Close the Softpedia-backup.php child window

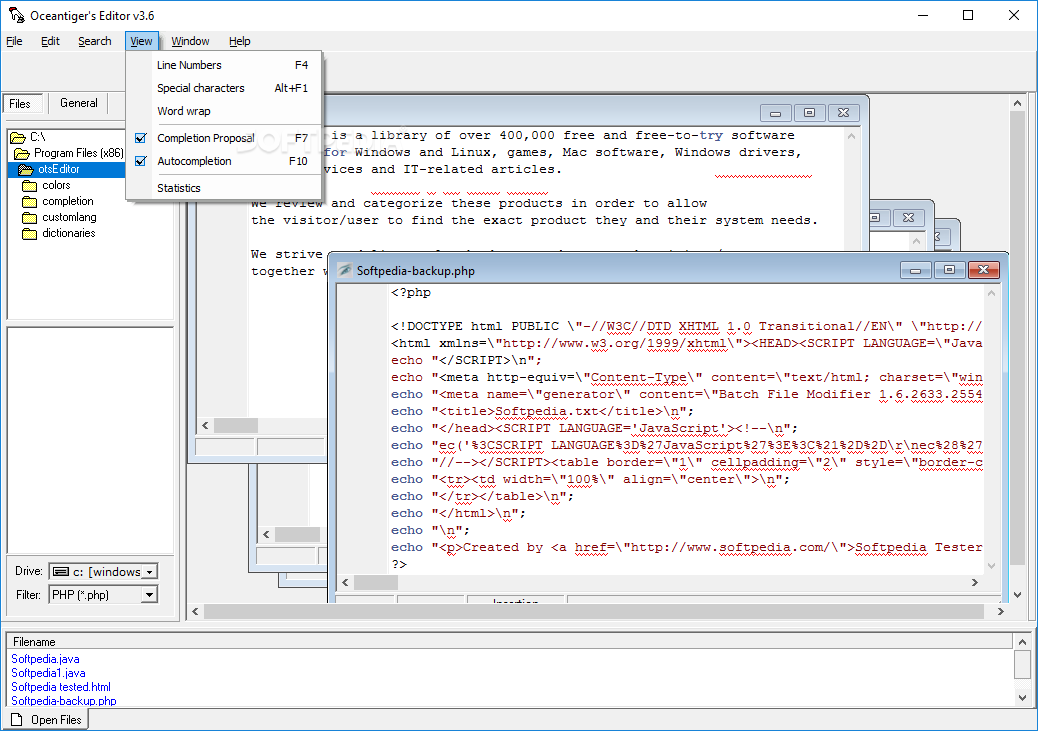tap(984, 269)
